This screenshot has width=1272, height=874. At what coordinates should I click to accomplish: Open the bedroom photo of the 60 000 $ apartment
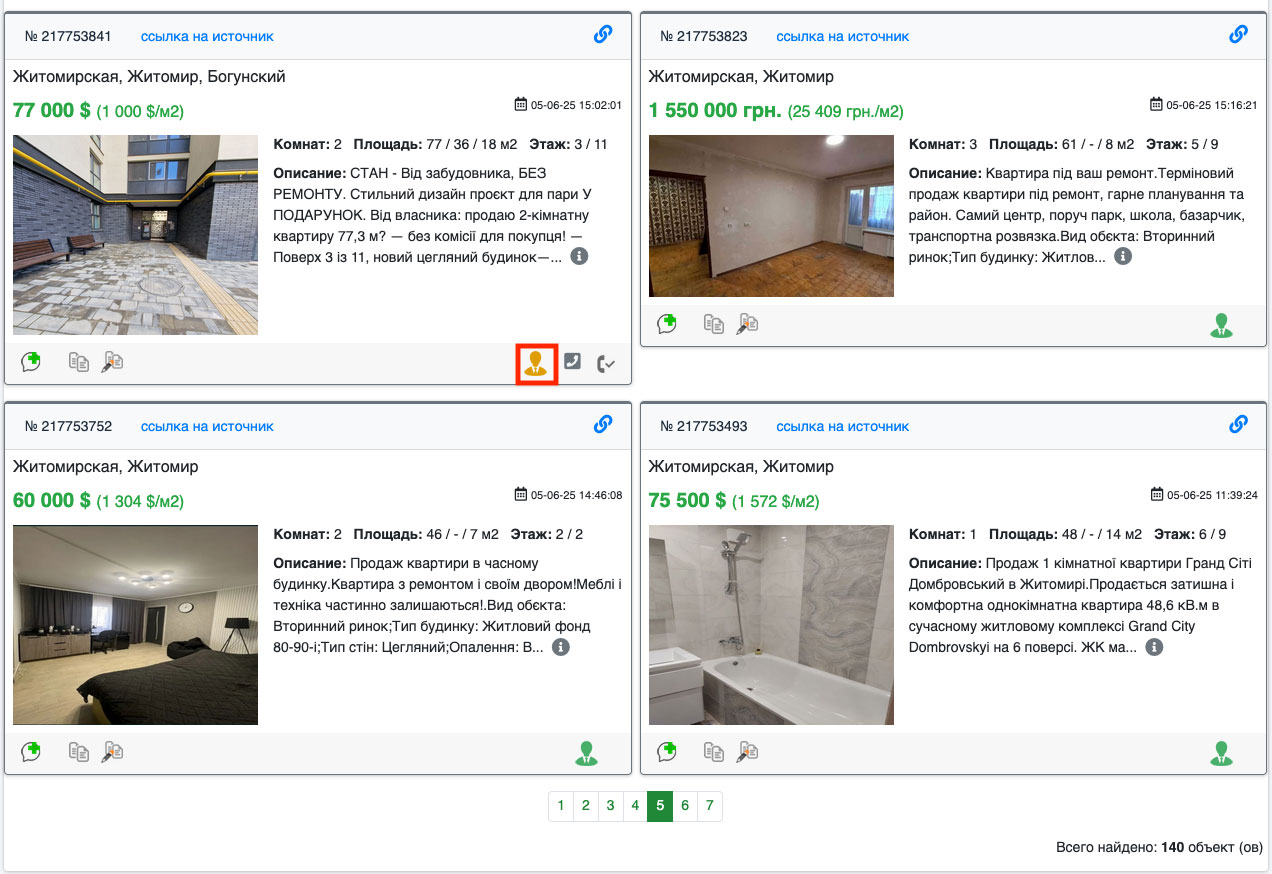[x=135, y=625]
